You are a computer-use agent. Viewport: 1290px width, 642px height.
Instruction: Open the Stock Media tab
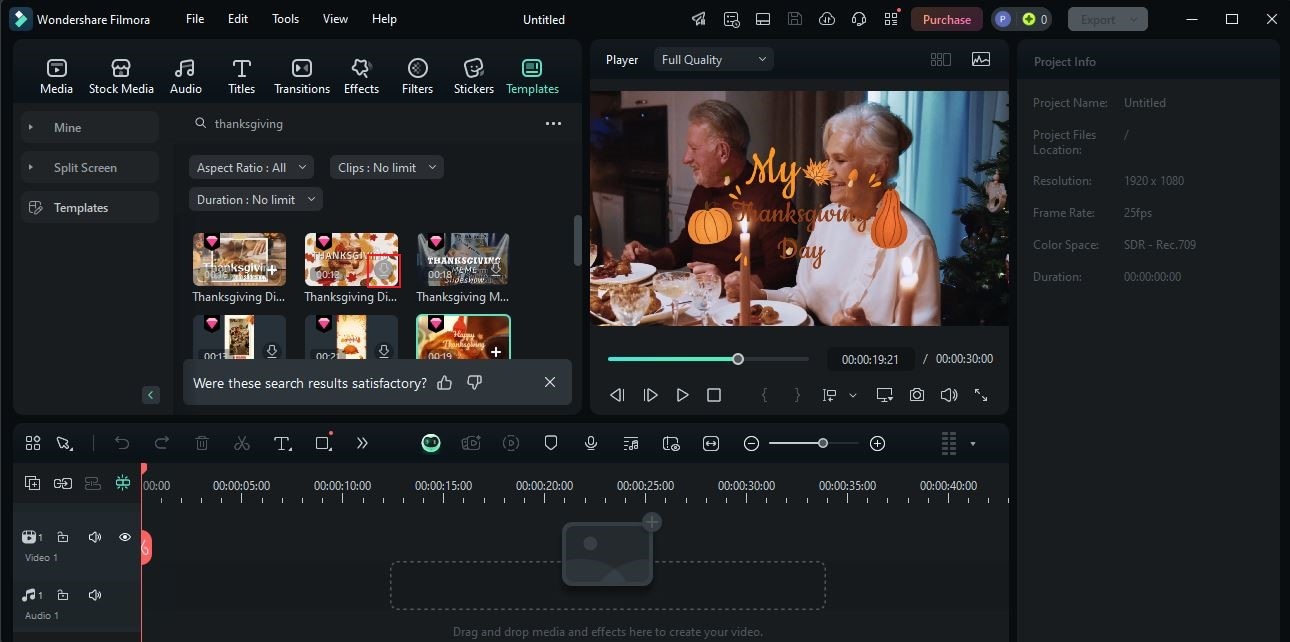(121, 76)
